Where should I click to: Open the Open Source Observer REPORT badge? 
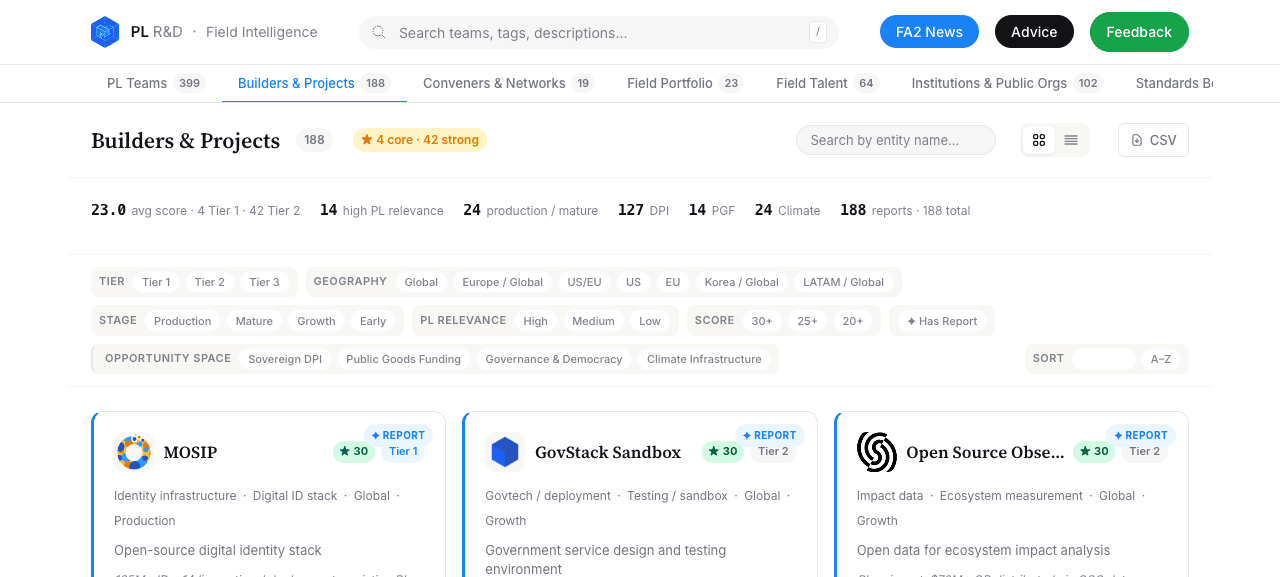click(1141, 435)
